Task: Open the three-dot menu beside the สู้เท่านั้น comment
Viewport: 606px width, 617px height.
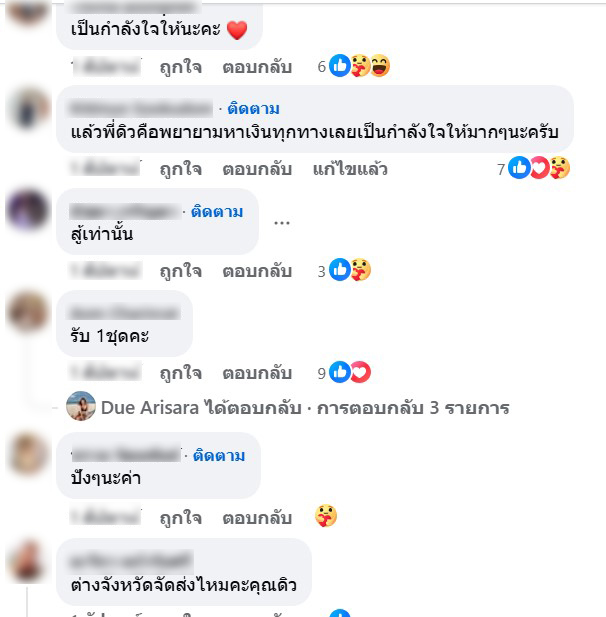Action: click(x=282, y=223)
